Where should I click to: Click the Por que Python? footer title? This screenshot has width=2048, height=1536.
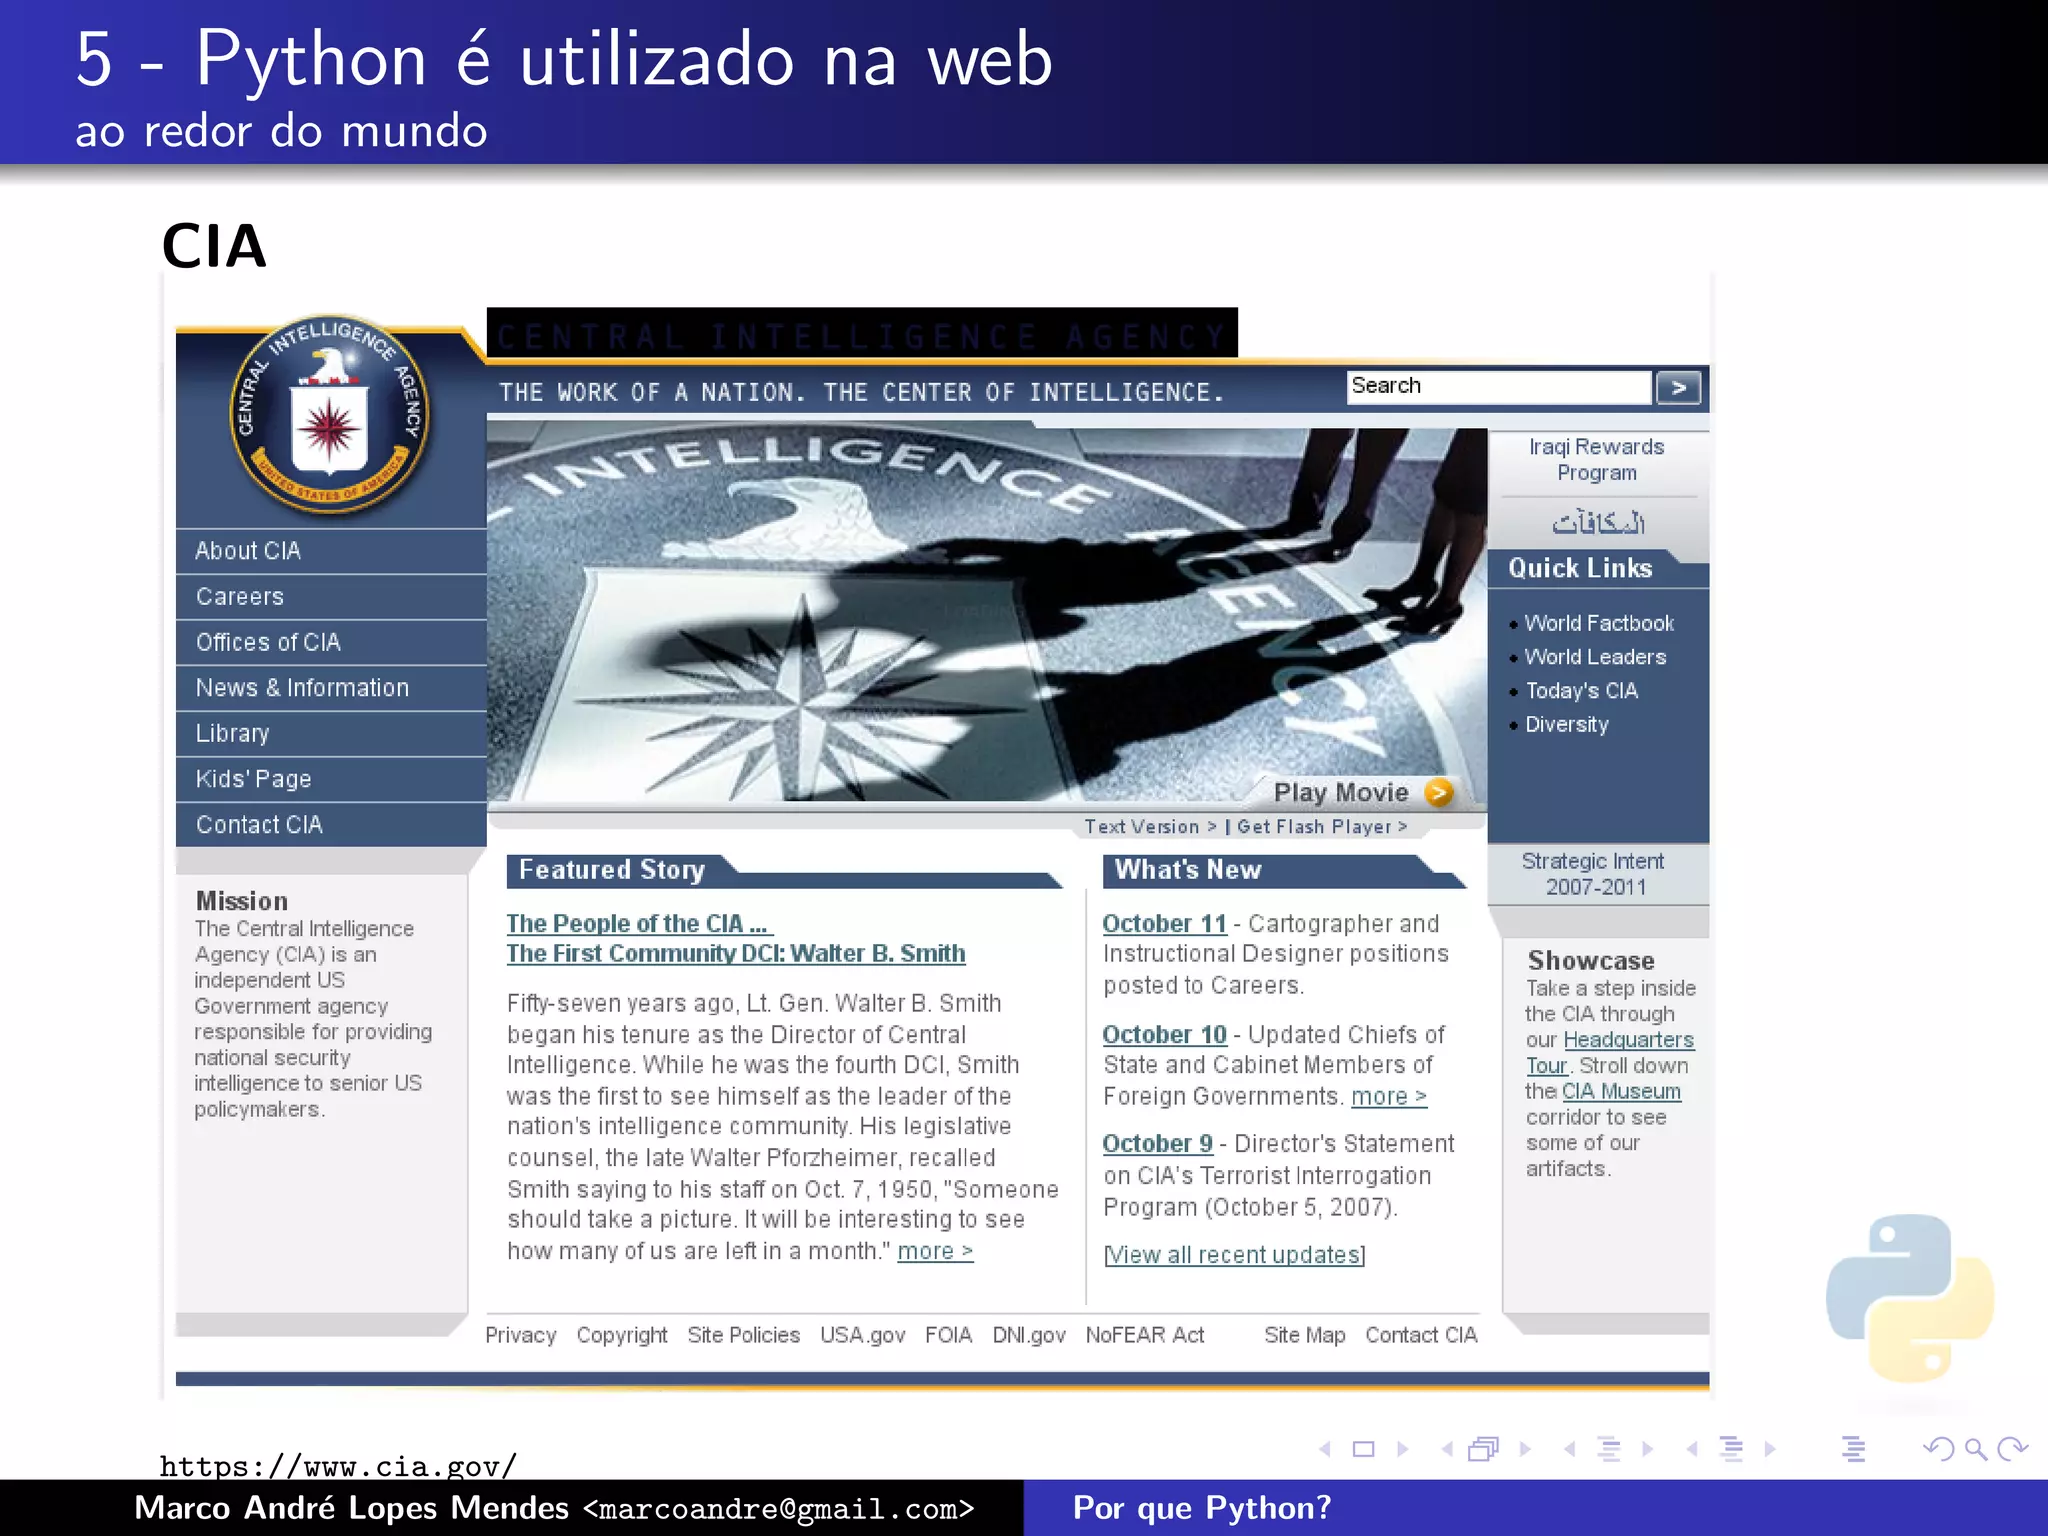[1202, 1509]
